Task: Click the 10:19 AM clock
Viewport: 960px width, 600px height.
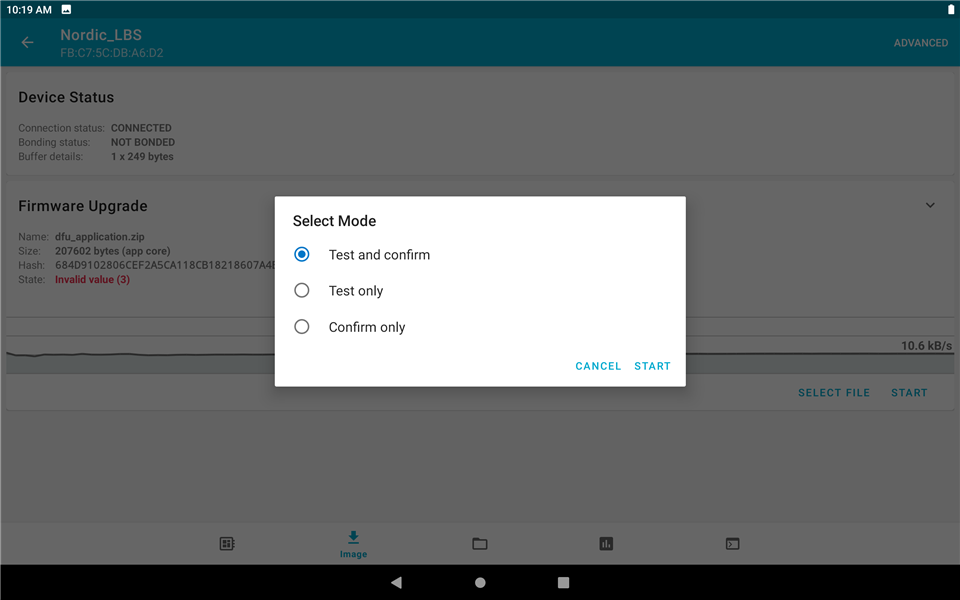Action: (x=29, y=10)
